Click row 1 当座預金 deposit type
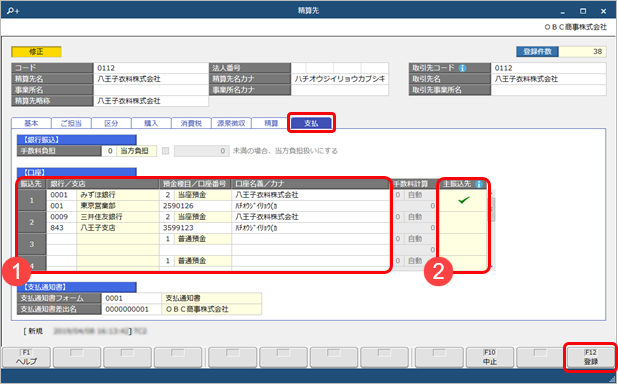This screenshot has width=618, height=384. [203, 195]
